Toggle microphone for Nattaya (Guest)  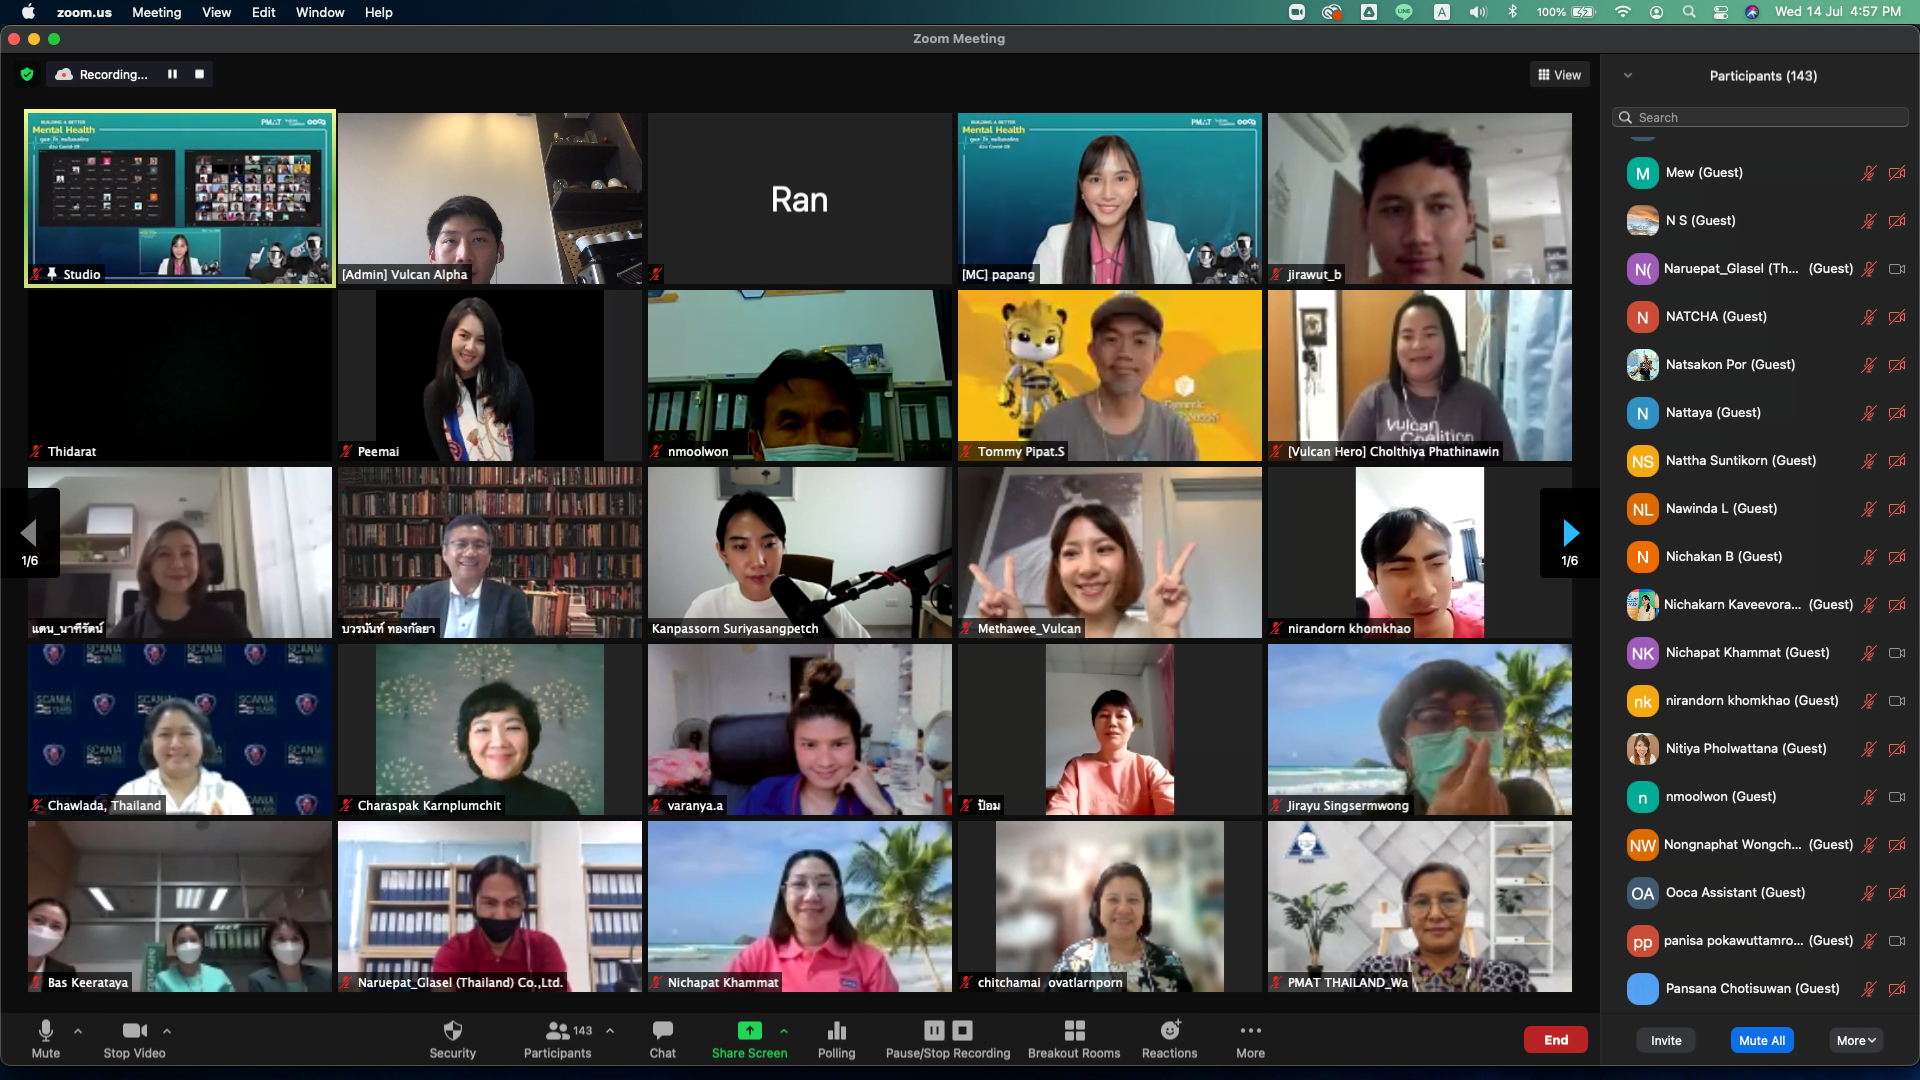point(1868,413)
